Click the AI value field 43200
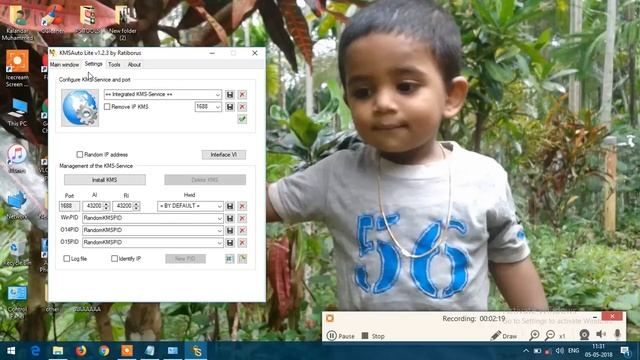 (x=93, y=206)
